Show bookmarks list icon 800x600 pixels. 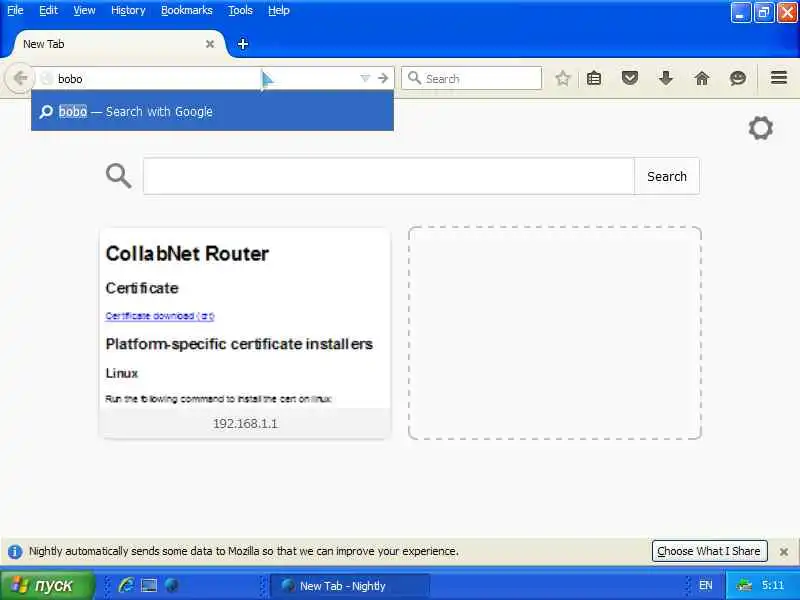[594, 78]
